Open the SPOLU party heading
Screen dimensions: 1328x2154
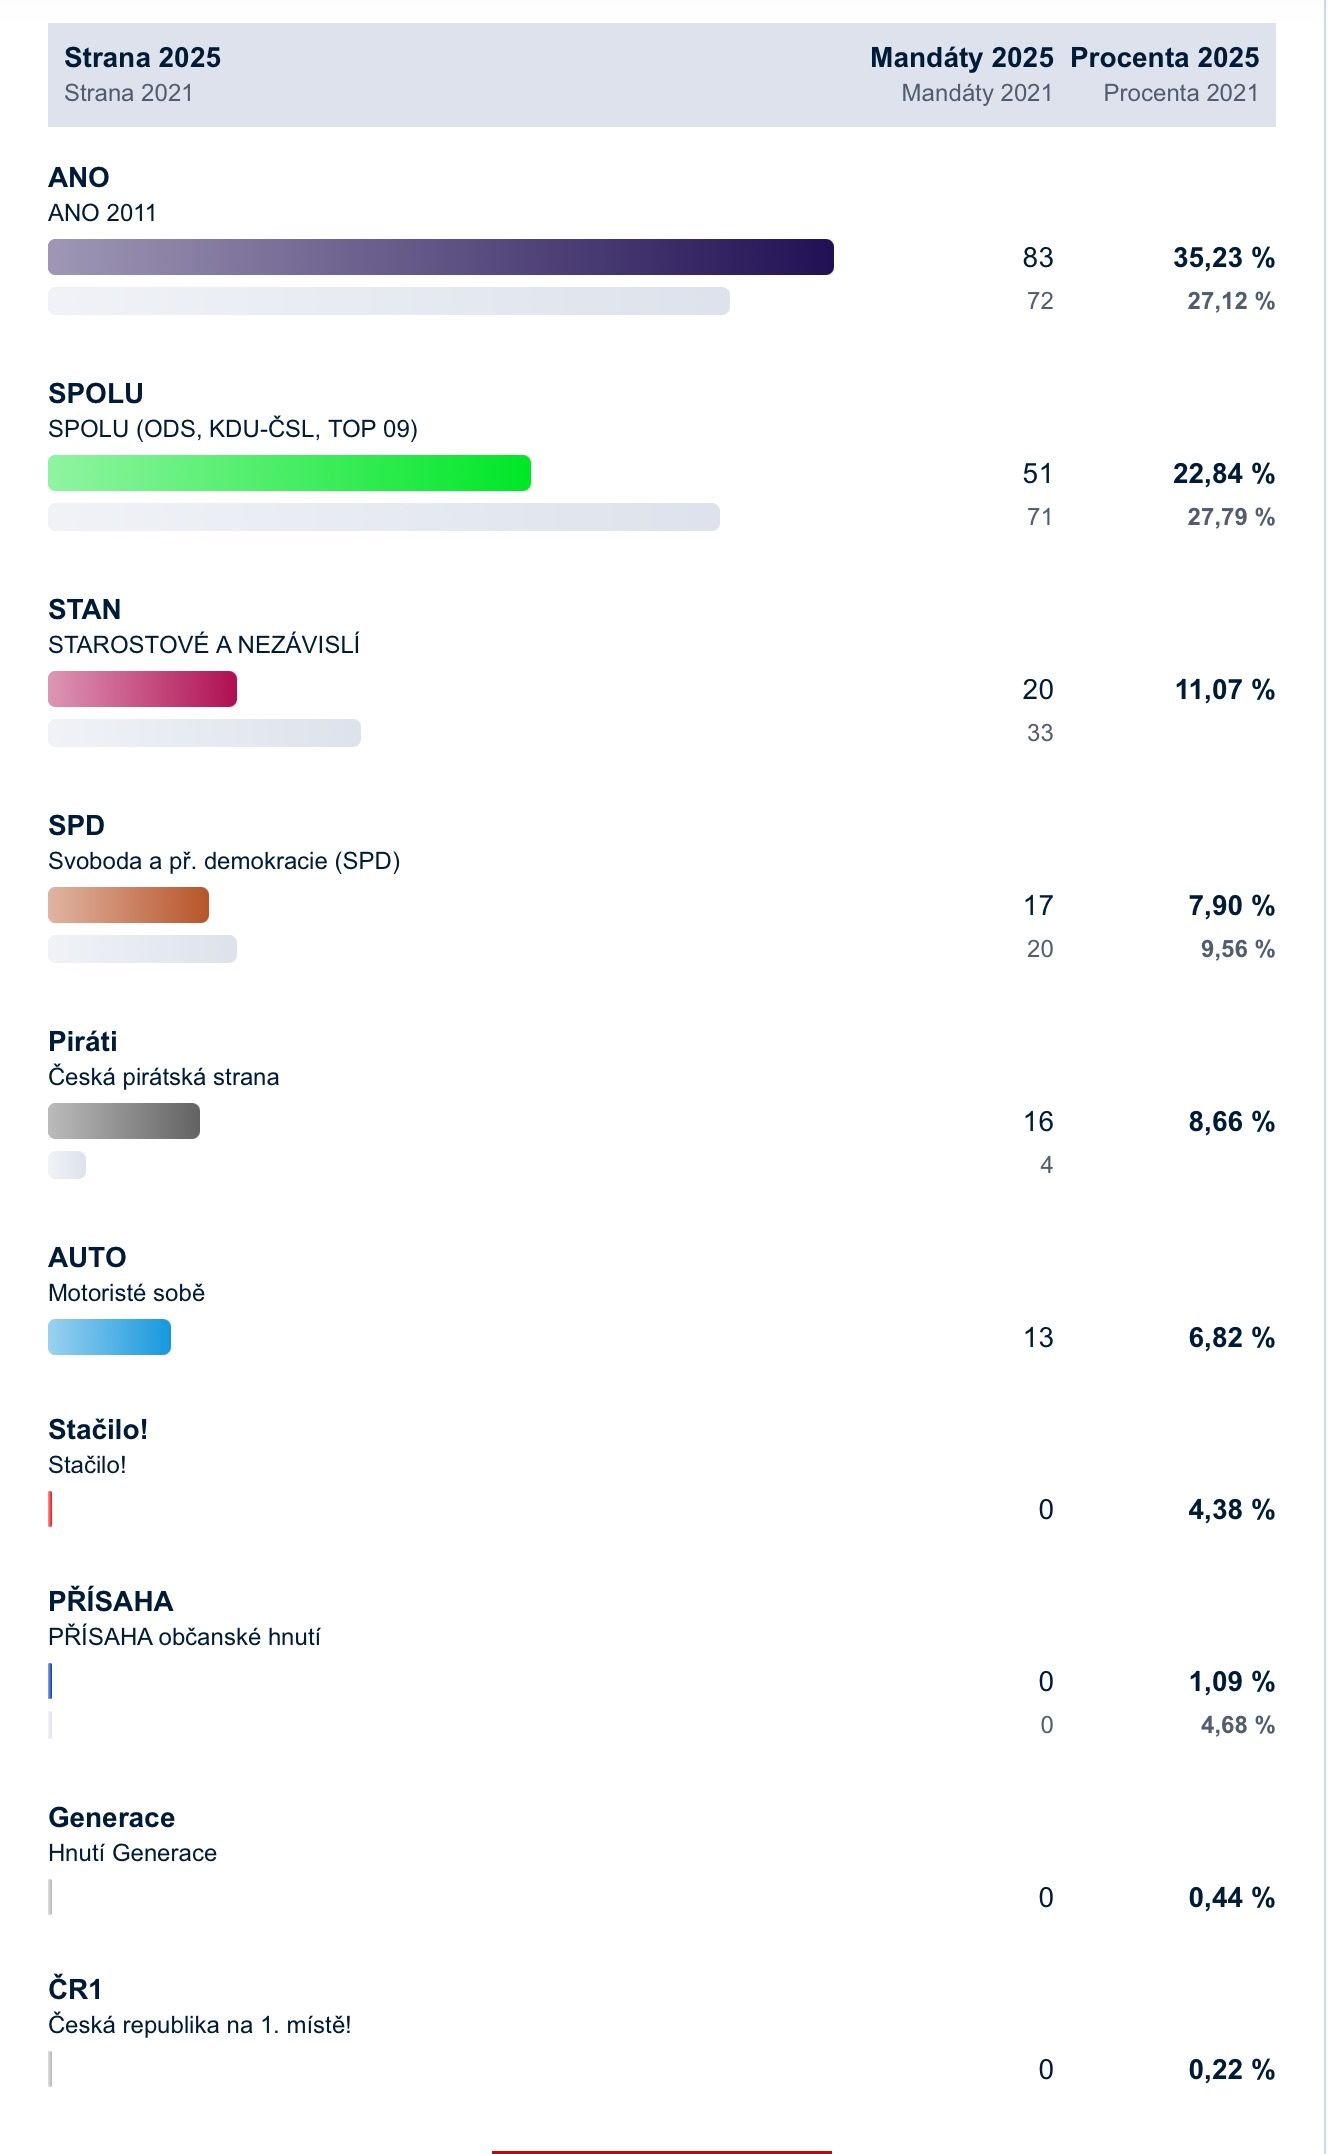click(x=96, y=393)
